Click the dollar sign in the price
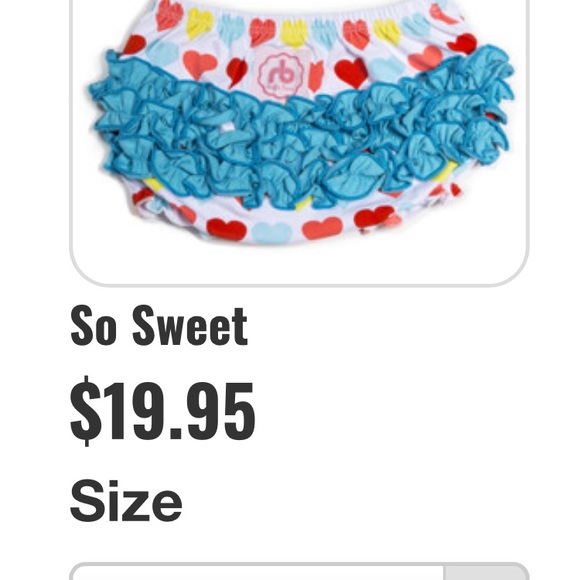The width and height of the screenshot is (580, 580). coord(85,411)
